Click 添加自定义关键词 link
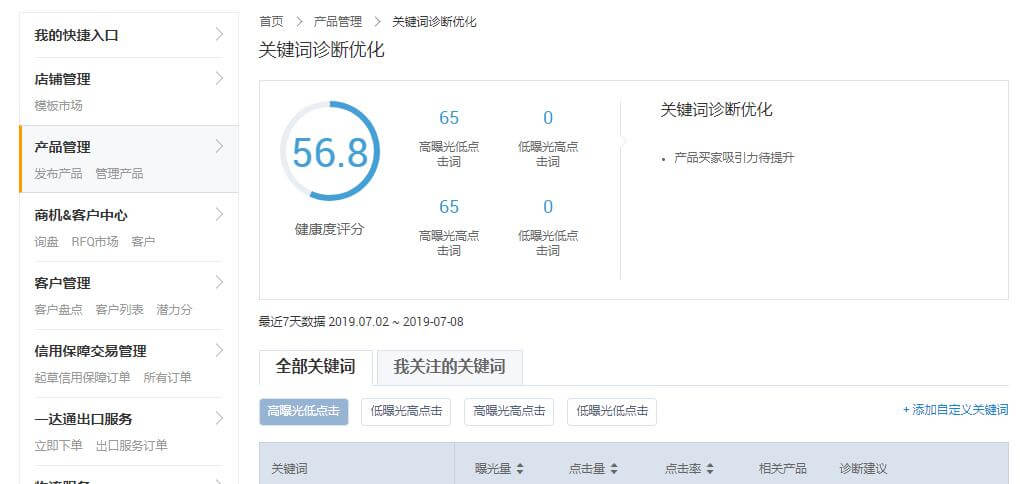 pos(955,410)
